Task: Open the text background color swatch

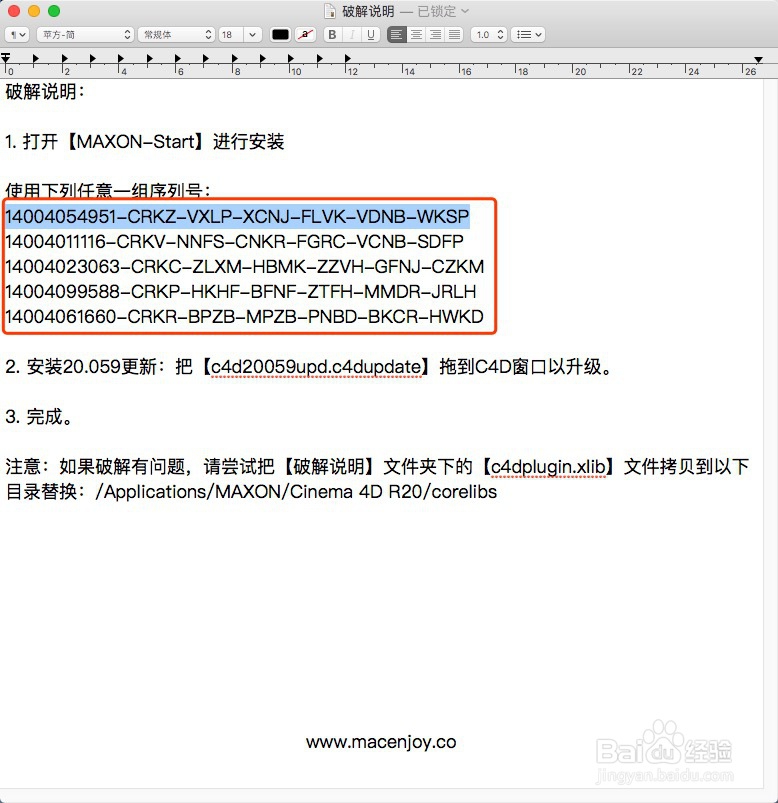Action: click(305, 34)
